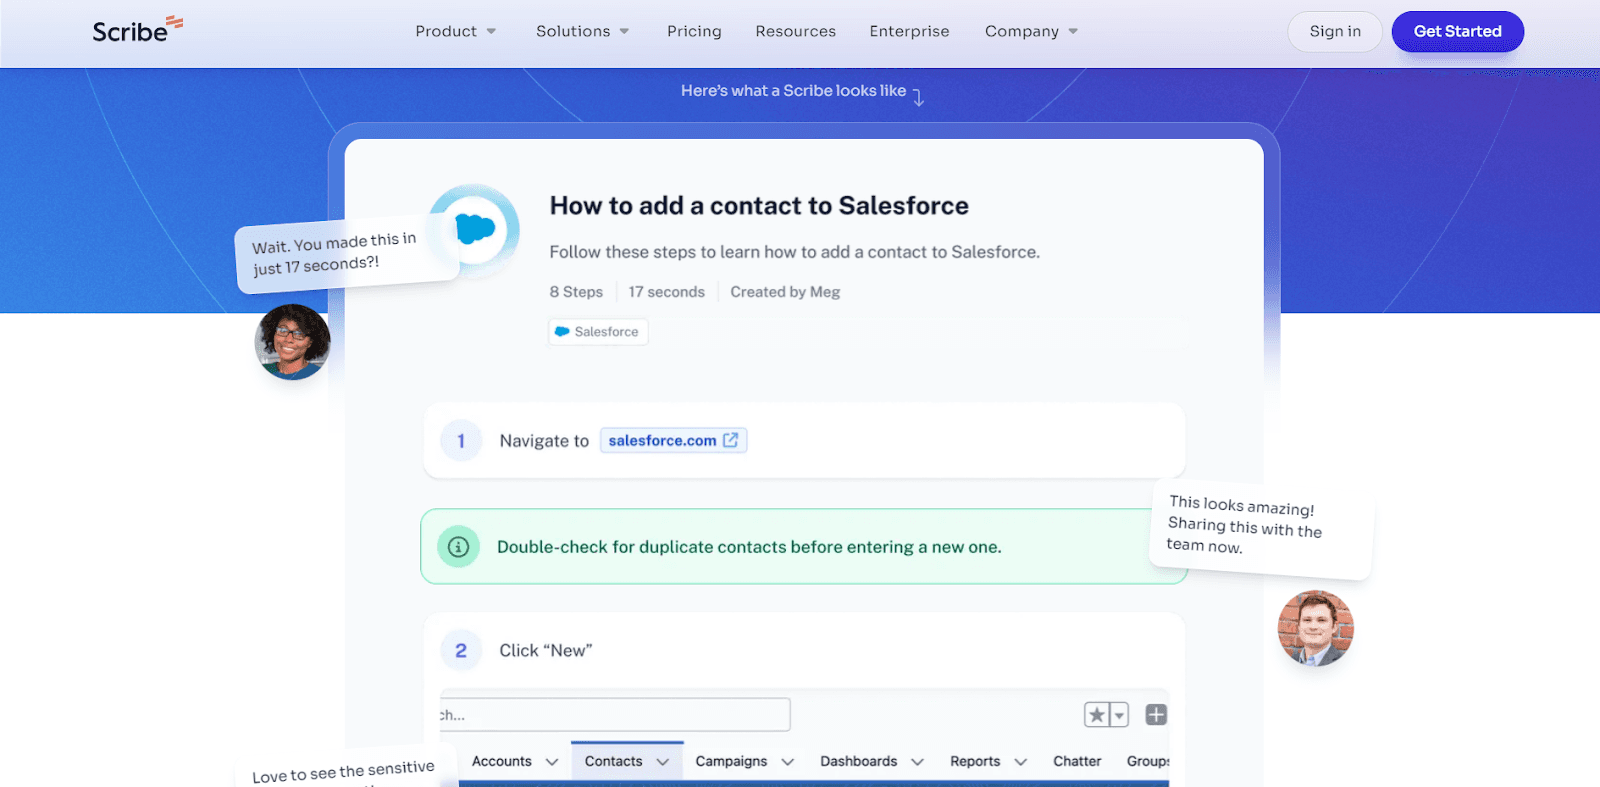Image resolution: width=1600 pixels, height=787 pixels.
Task: Open the Dashboards tab
Action: click(859, 761)
